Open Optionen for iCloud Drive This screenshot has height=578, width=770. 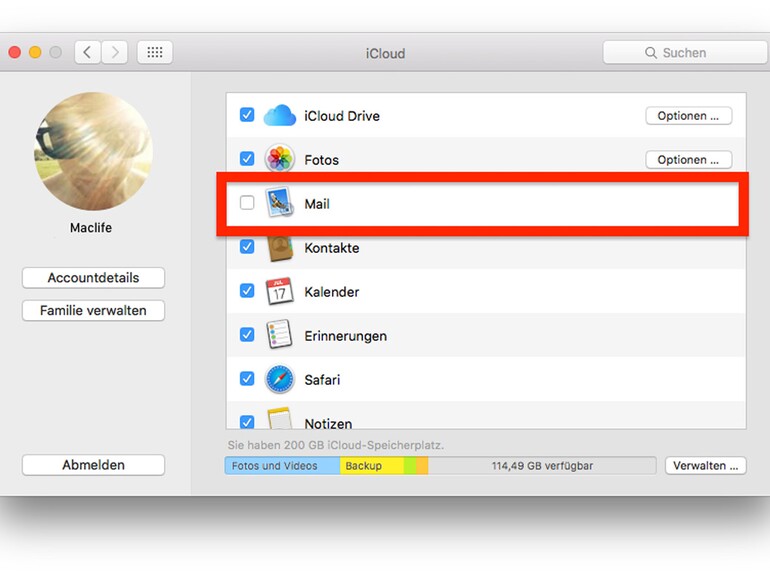[688, 116]
